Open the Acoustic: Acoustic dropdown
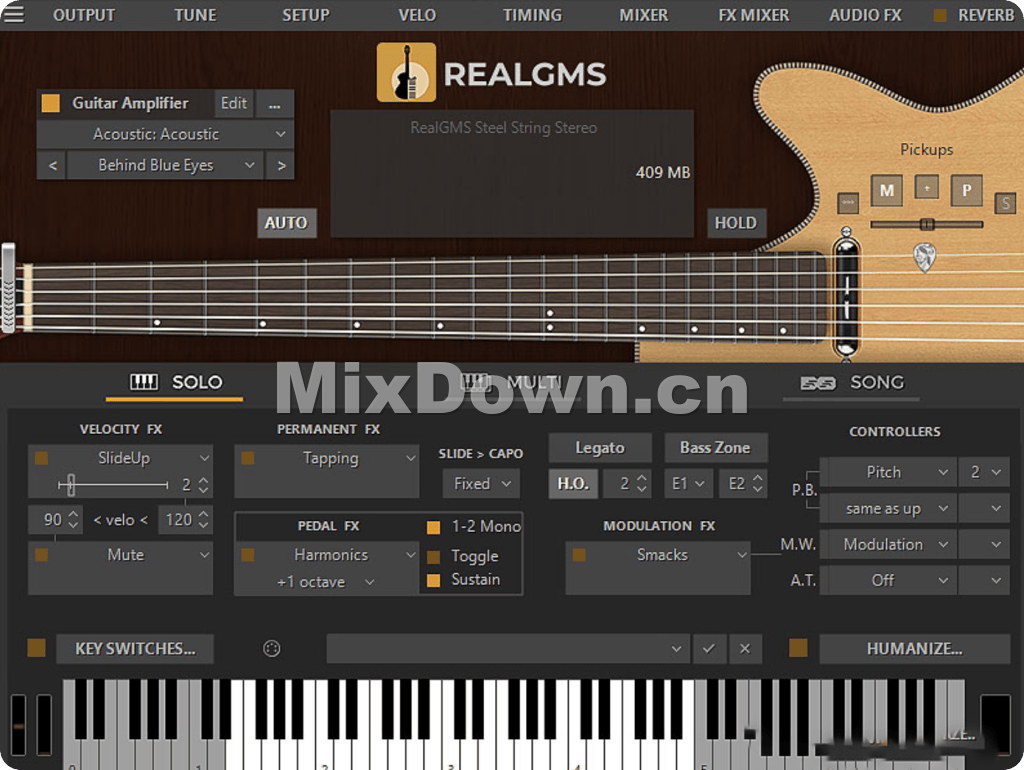The image size is (1024, 770). tap(165, 134)
